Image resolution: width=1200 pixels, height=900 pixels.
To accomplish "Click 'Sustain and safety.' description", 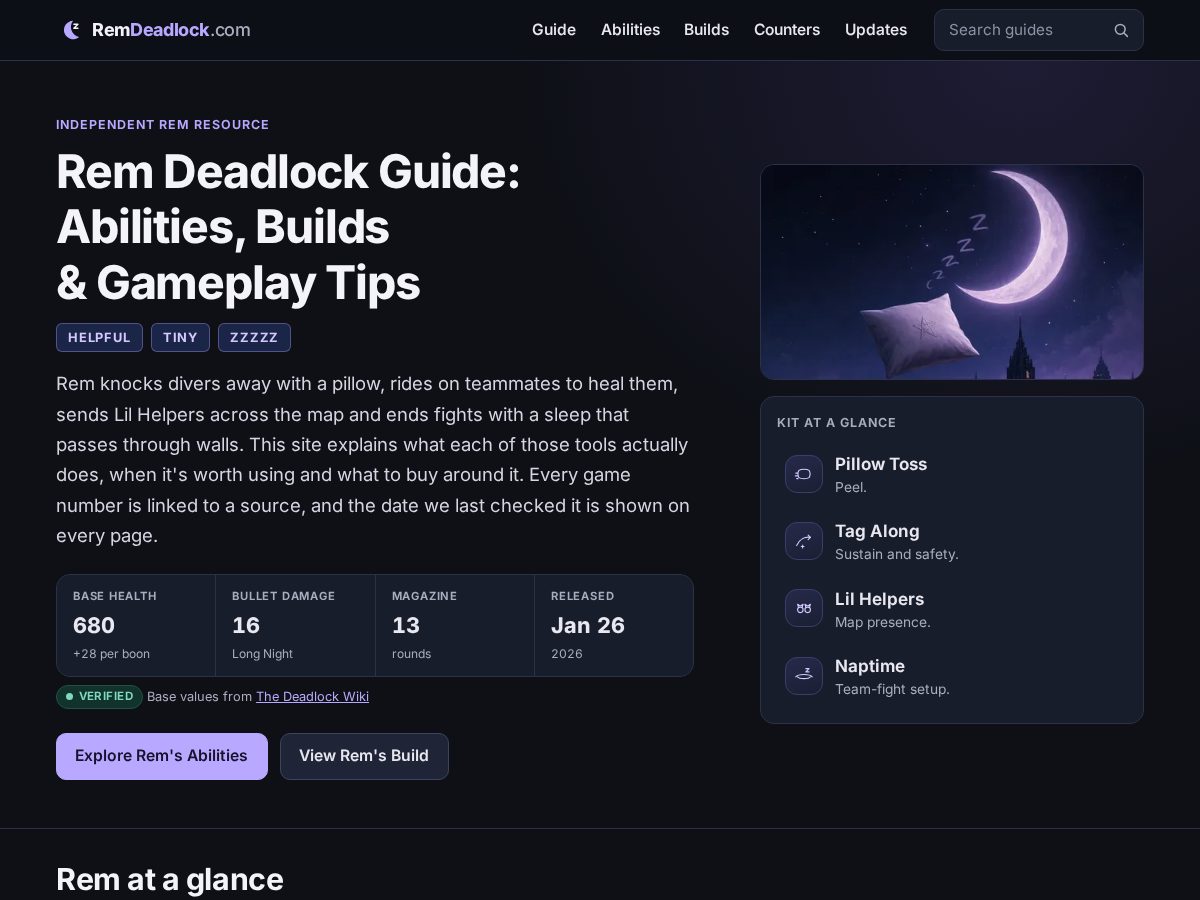I will [x=897, y=555].
